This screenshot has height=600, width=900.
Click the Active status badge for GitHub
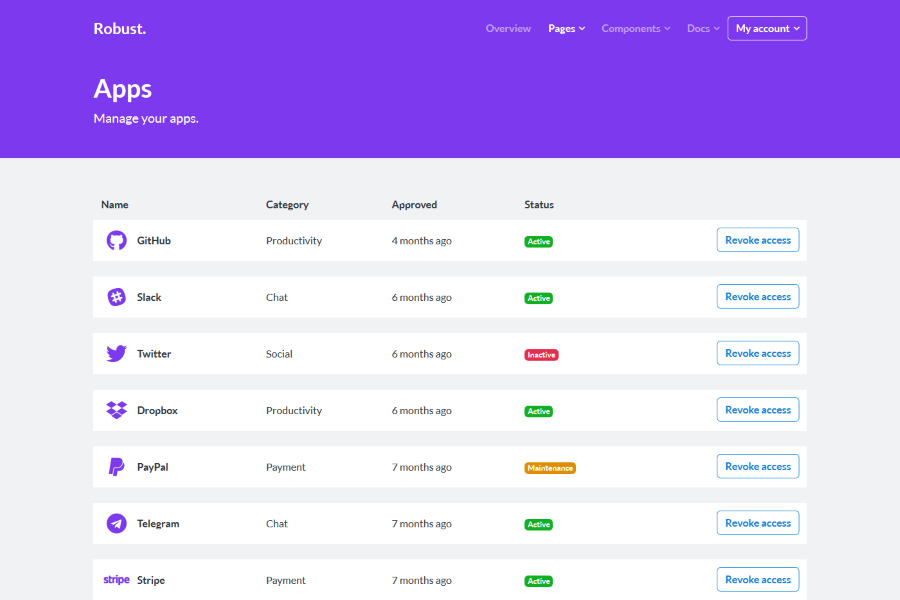pyautogui.click(x=538, y=242)
